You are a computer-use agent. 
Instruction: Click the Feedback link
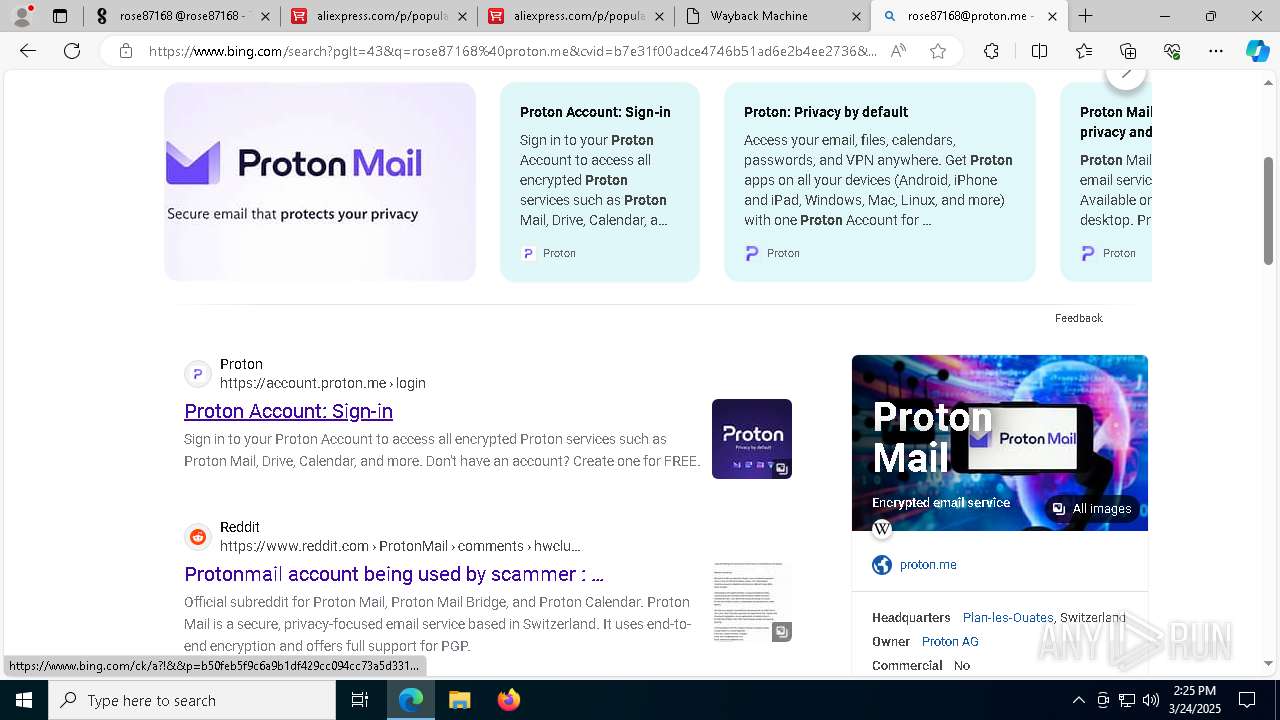[1078, 318]
